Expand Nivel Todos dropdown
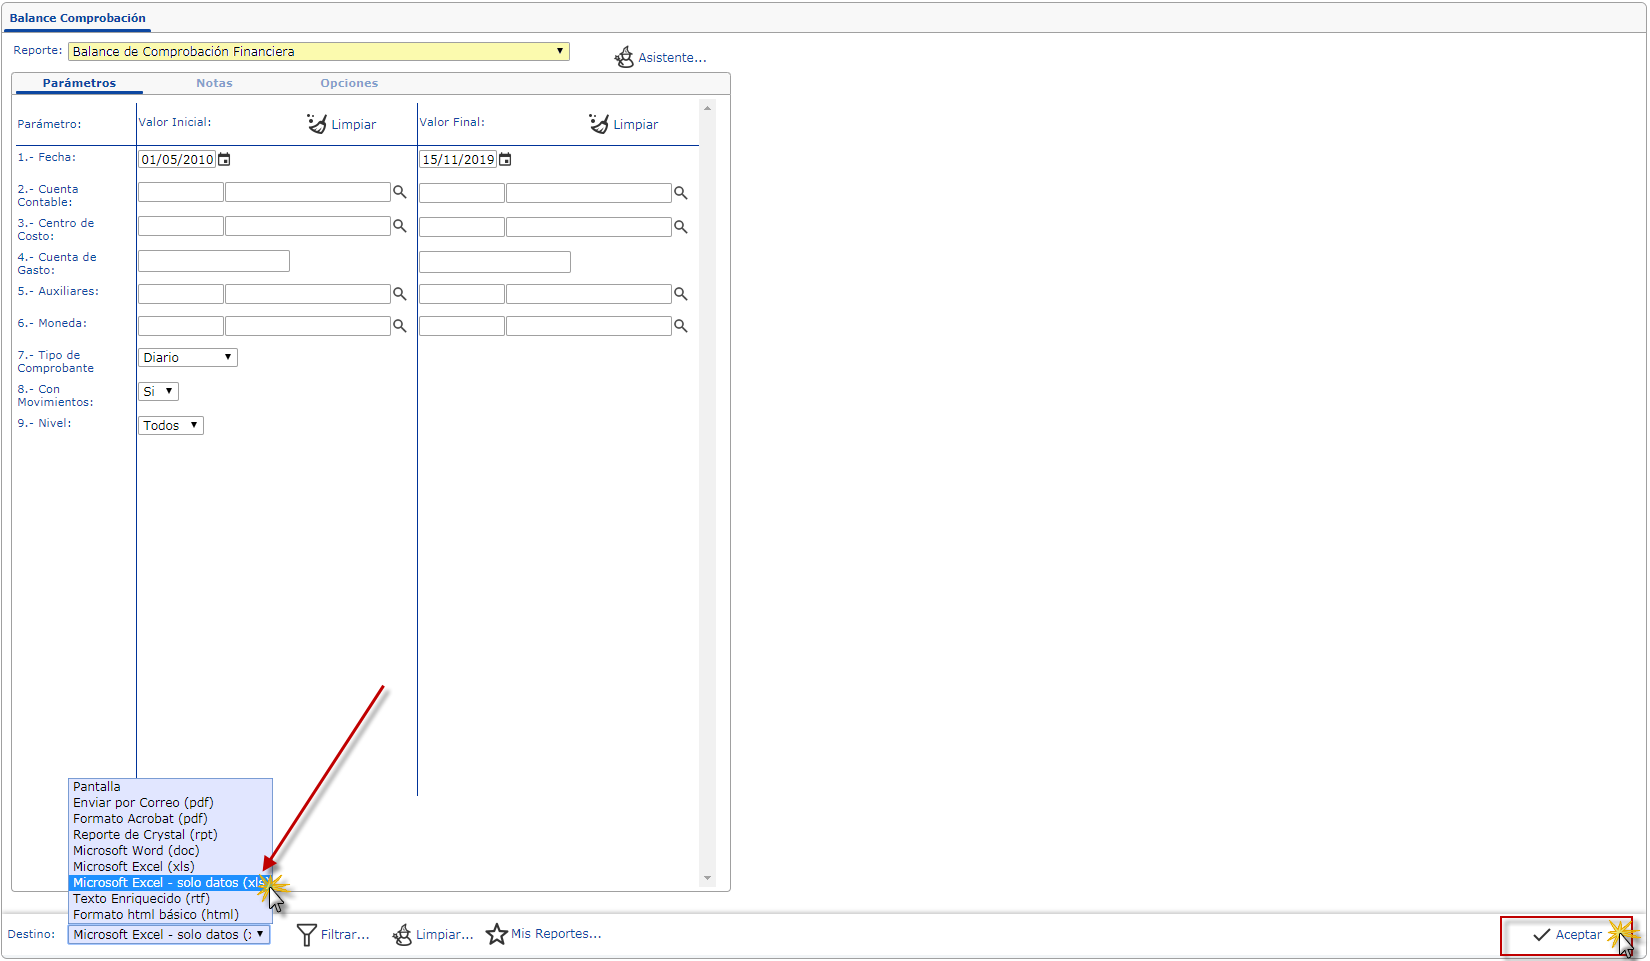Screen dimensions: 1650x961 click(x=171, y=425)
